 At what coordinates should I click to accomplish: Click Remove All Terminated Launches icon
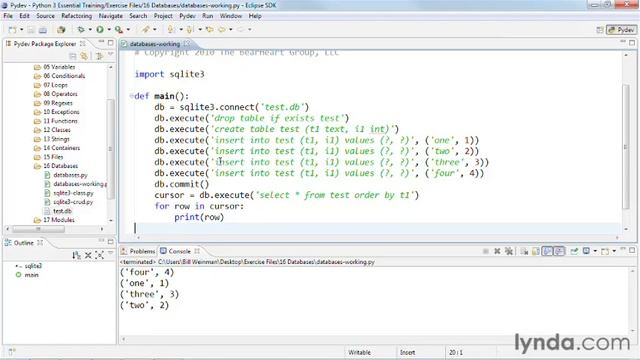click(x=509, y=251)
